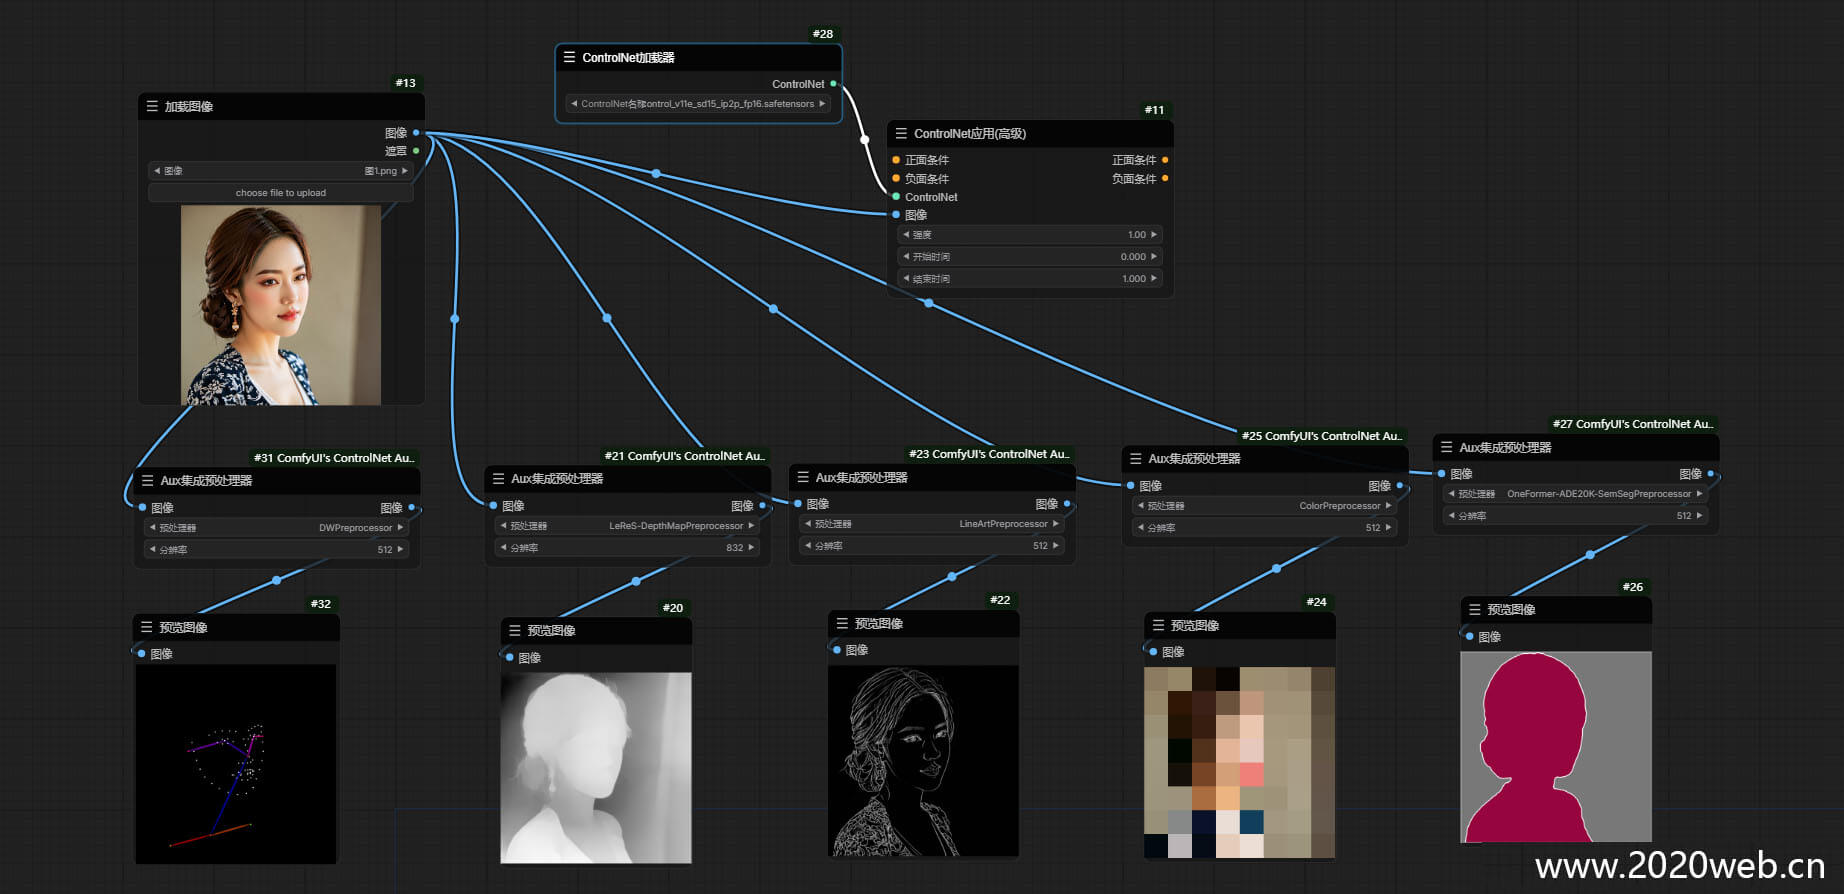
Task: Click the 开始时间 value field
Action: click(x=1030, y=257)
